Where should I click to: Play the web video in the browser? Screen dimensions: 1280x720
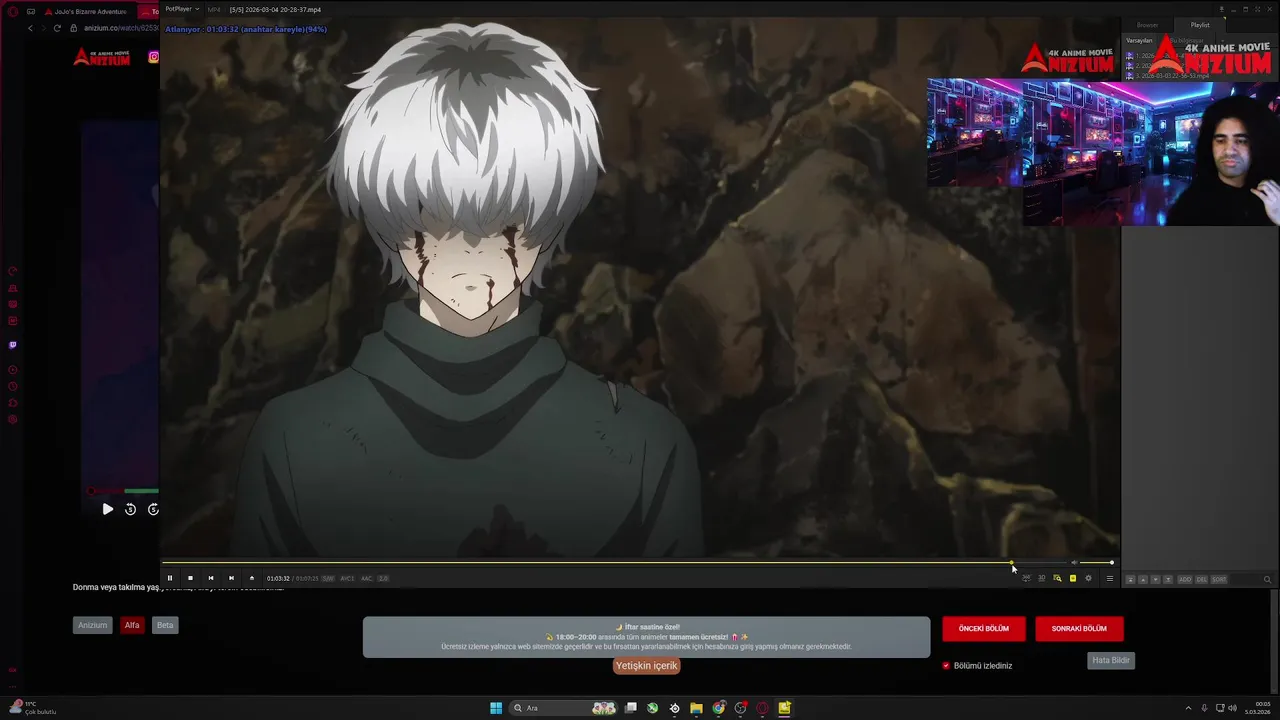[108, 509]
